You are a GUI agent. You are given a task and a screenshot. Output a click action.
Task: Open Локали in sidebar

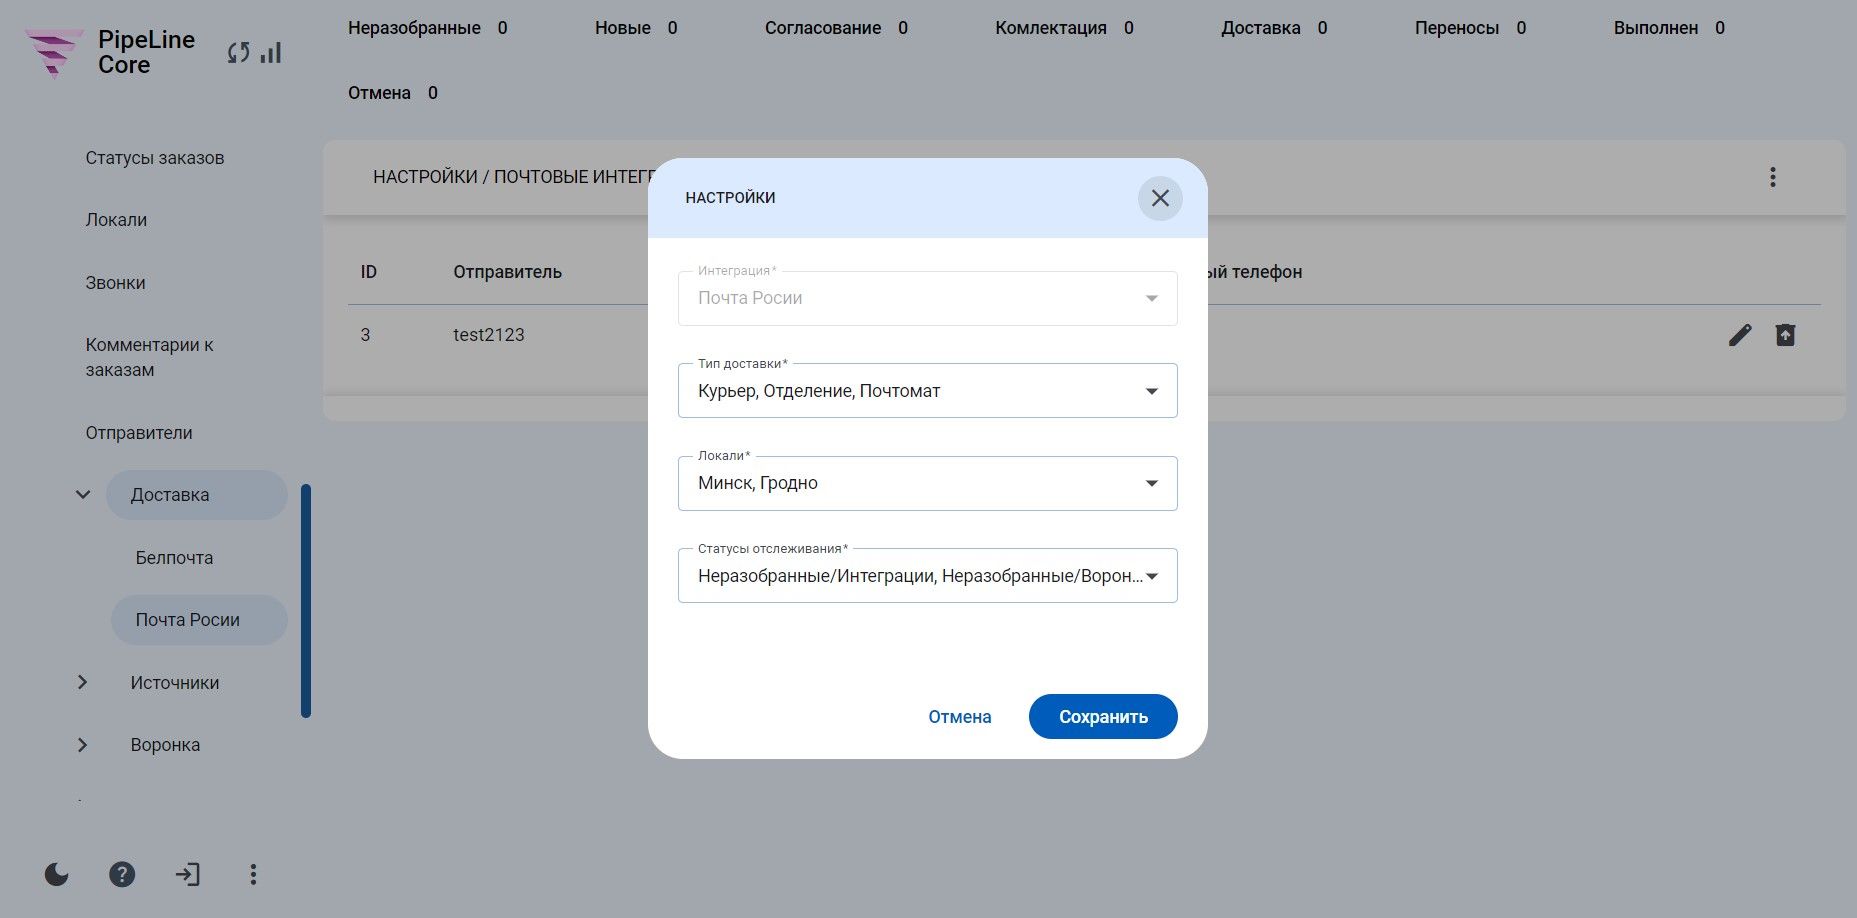click(x=116, y=220)
